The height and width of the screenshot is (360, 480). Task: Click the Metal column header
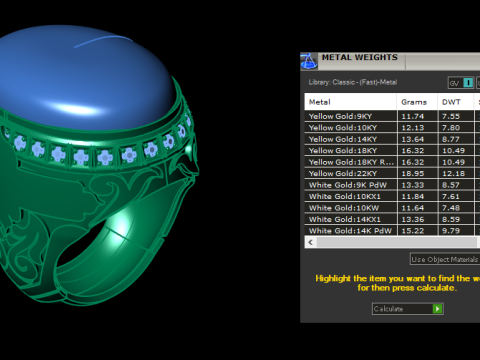[350, 102]
